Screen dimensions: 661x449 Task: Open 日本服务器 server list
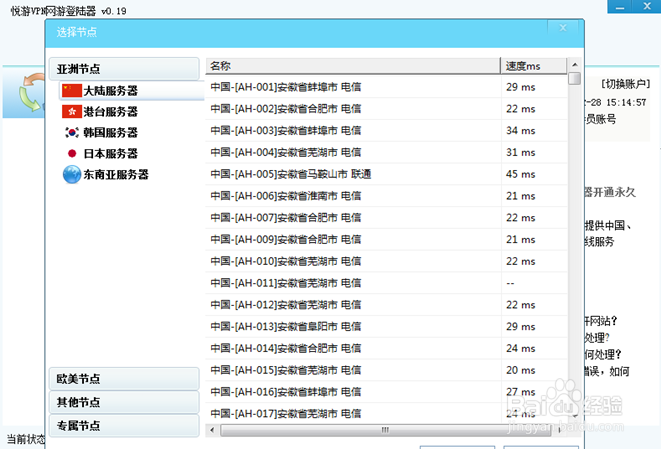click(110, 154)
